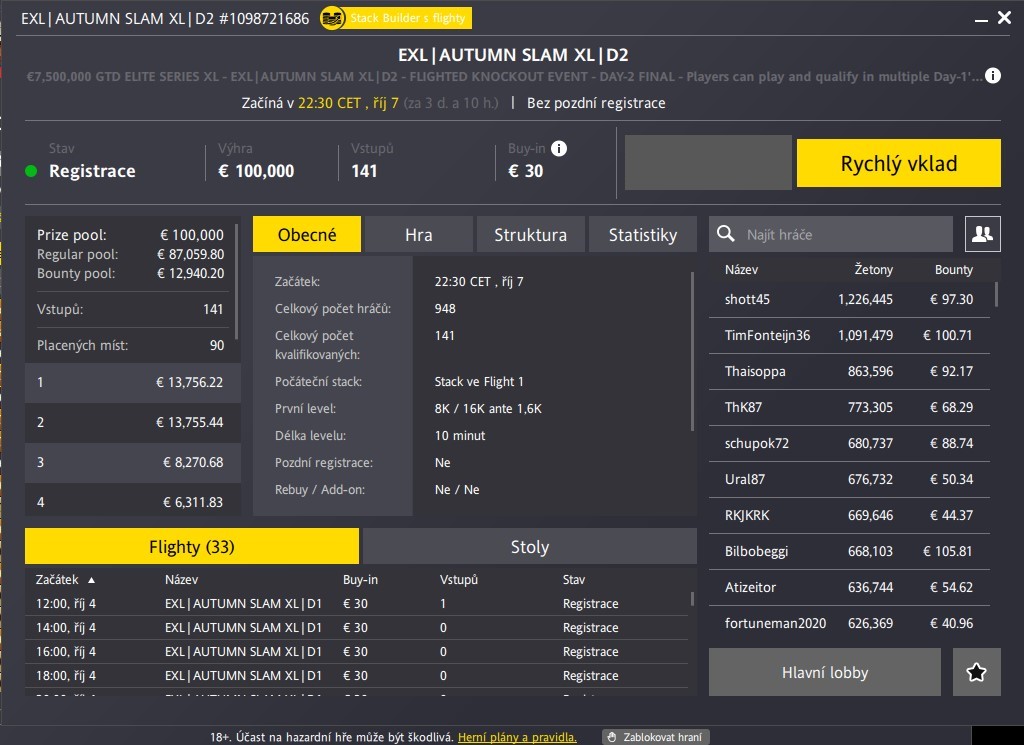Switch to the Struktura tab
Image resolution: width=1024 pixels, height=745 pixels.
530,234
